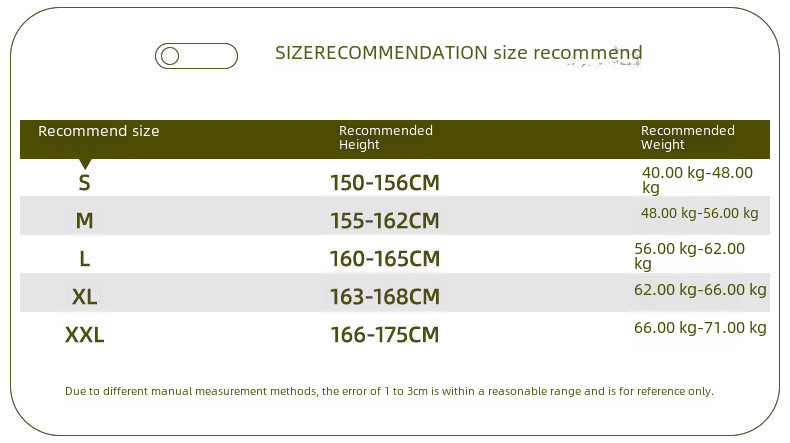This screenshot has width=790, height=443.
Task: Choose size S in the table
Action: point(84,183)
